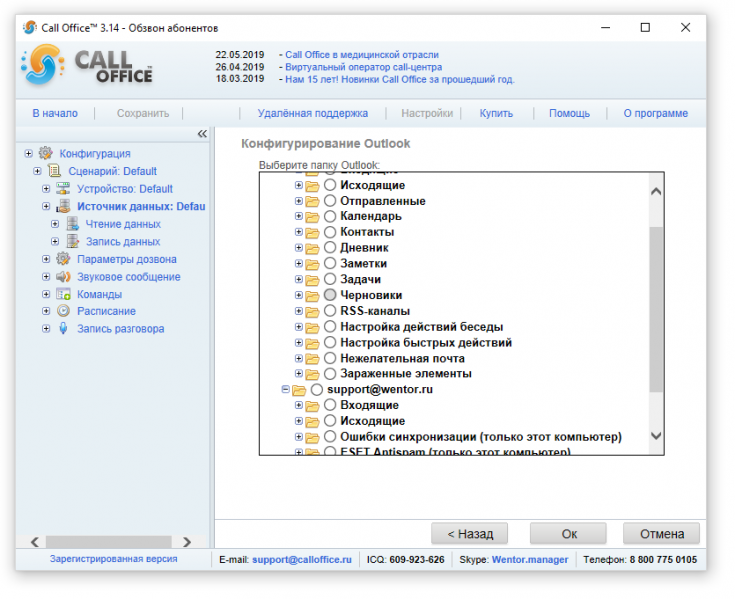Open the Wentor.manager Skype link
This screenshot has height=599, width=735.
tap(530, 560)
